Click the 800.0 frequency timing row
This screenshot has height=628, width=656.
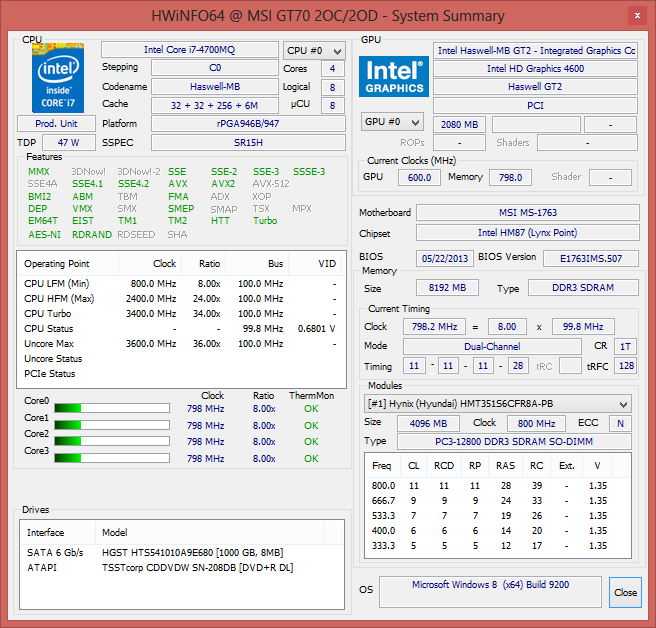497,486
